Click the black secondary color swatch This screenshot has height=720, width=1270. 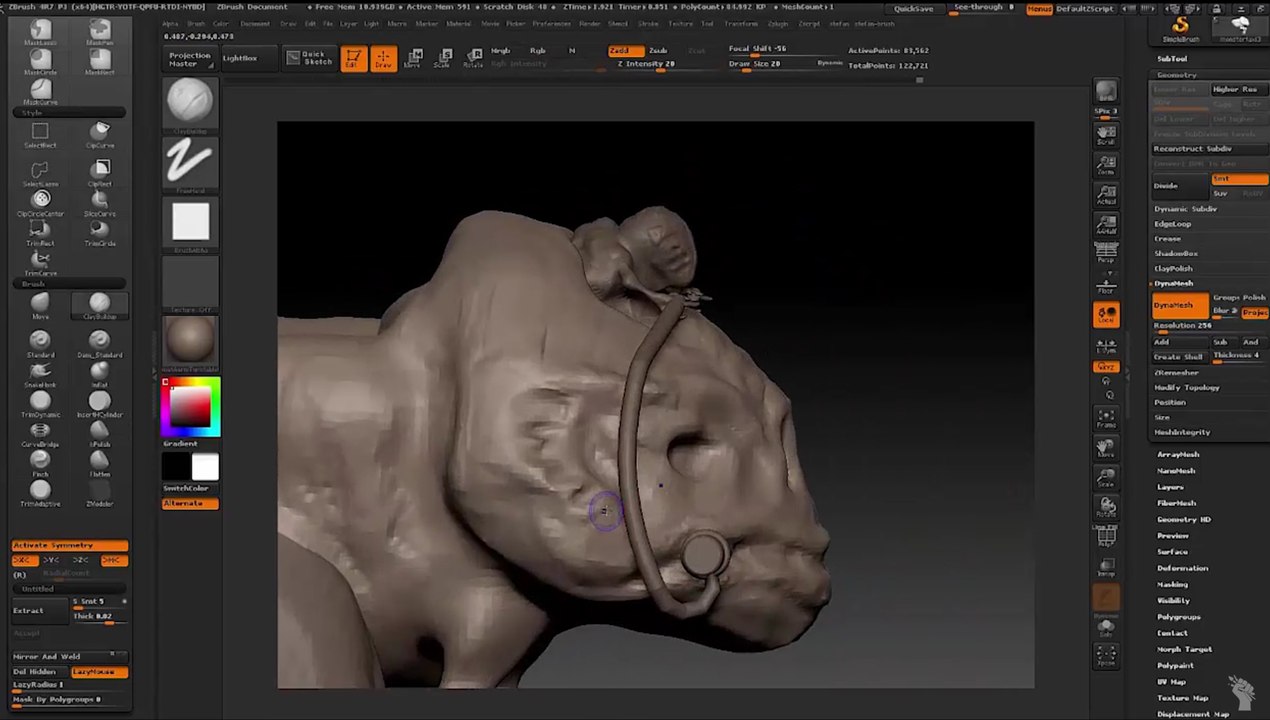[176, 467]
